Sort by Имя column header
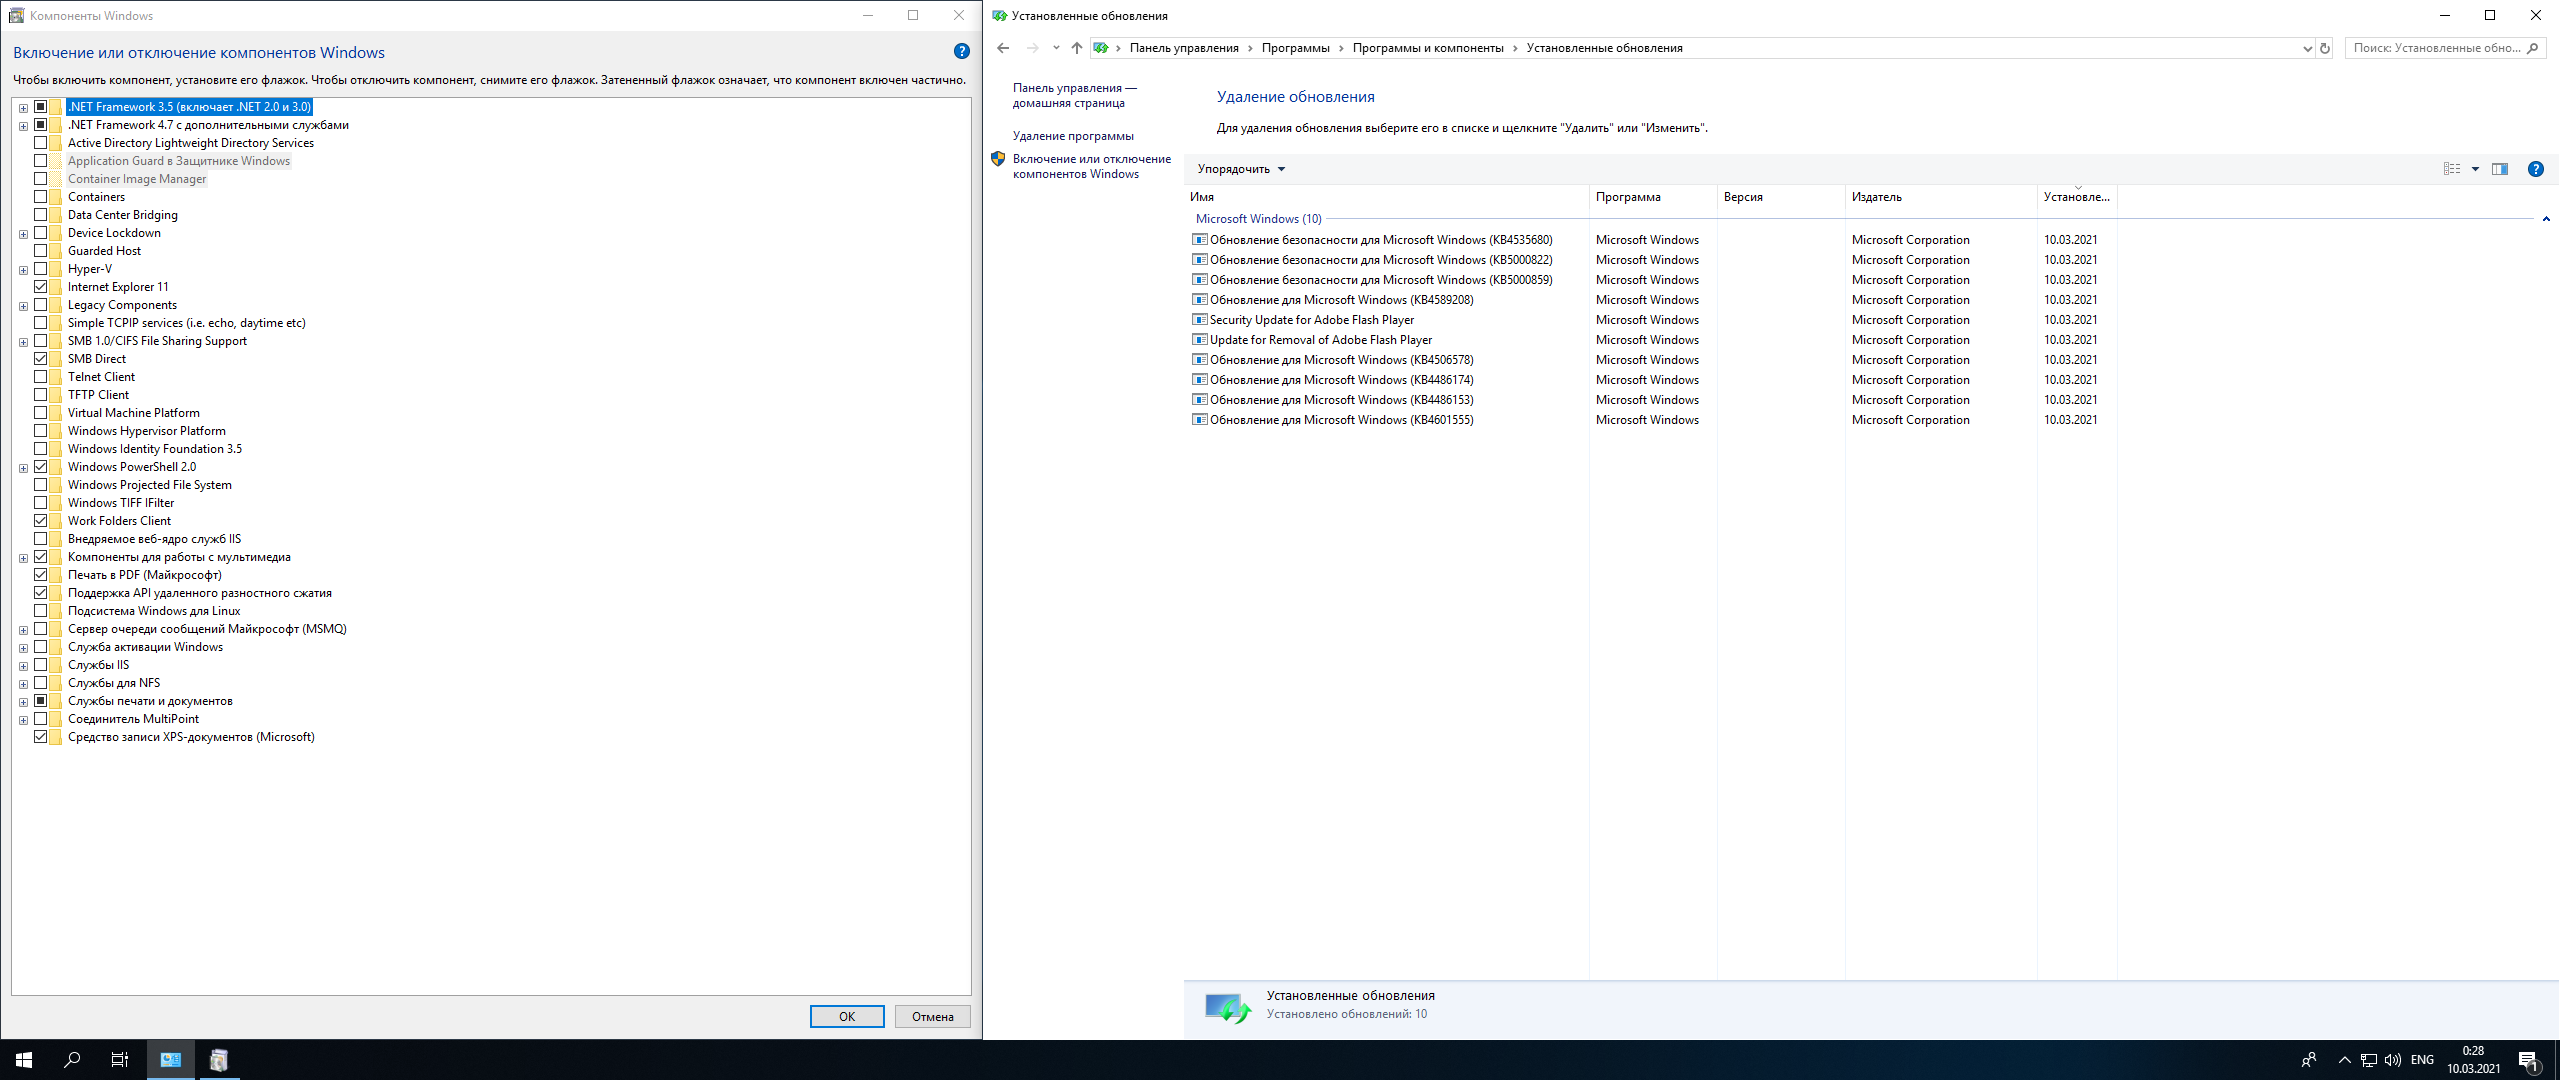Image resolution: width=2560 pixels, height=1080 pixels. [1386, 197]
